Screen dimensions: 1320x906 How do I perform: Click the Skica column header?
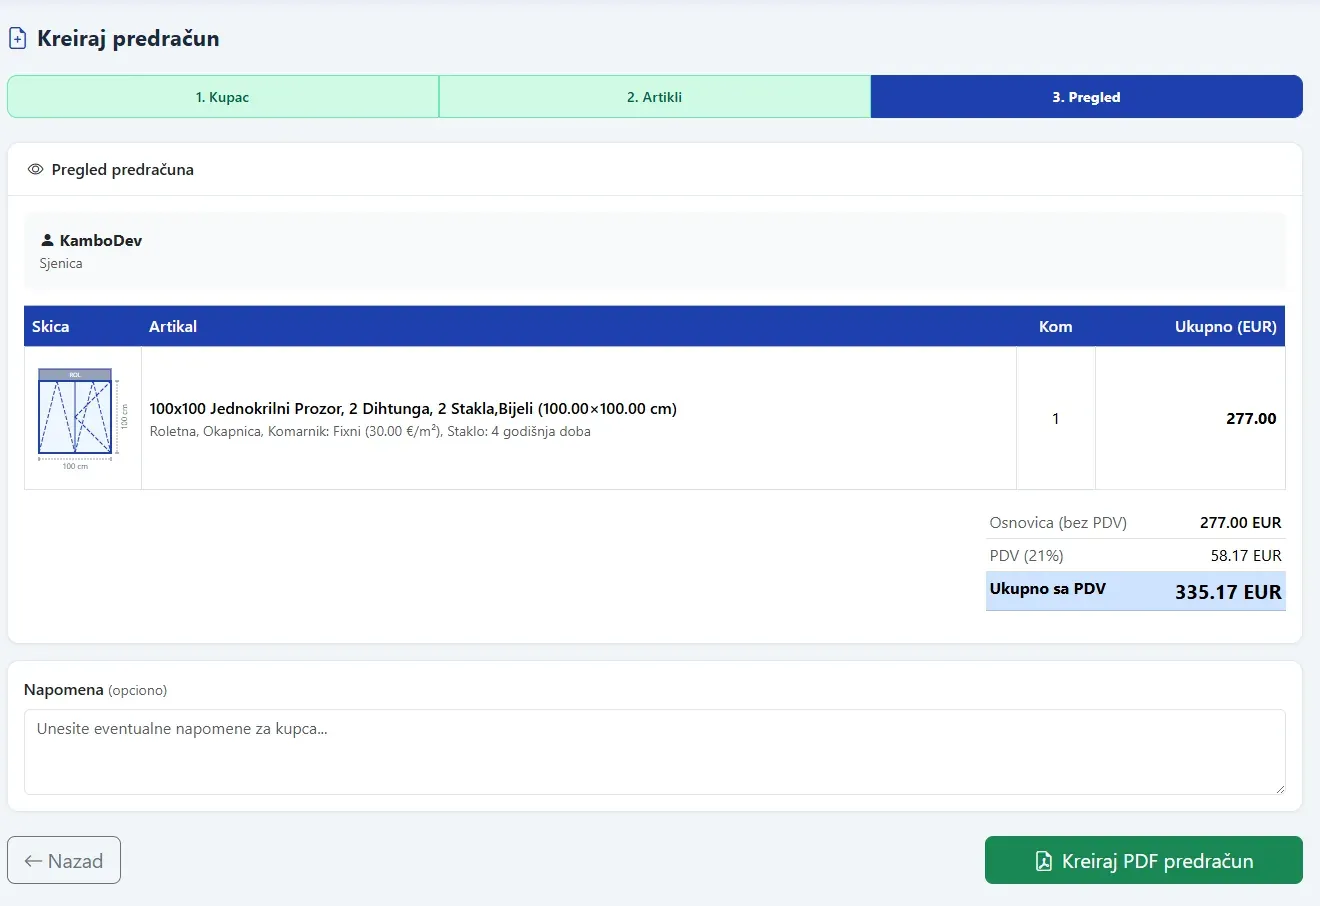(x=51, y=327)
